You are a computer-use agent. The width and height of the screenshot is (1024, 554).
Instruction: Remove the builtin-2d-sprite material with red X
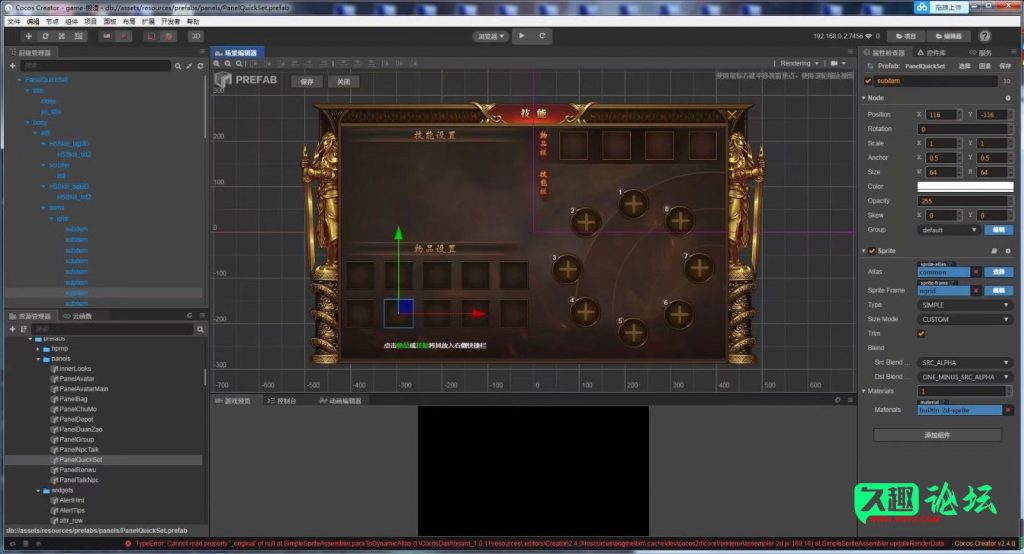tap(1008, 410)
